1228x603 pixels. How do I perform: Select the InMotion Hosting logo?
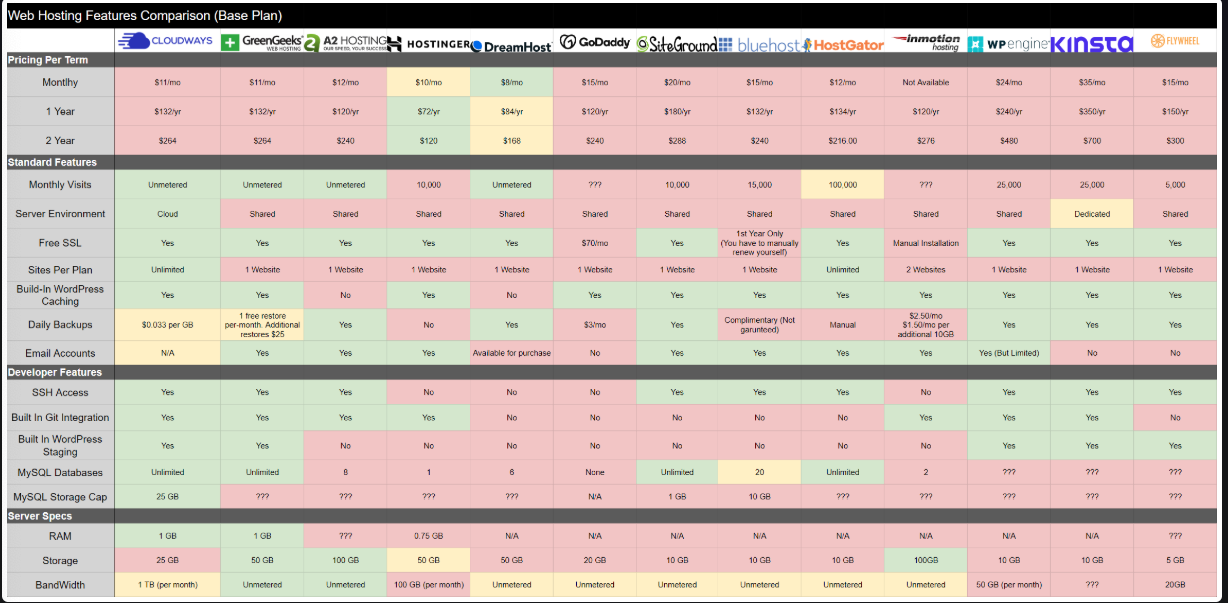point(926,42)
